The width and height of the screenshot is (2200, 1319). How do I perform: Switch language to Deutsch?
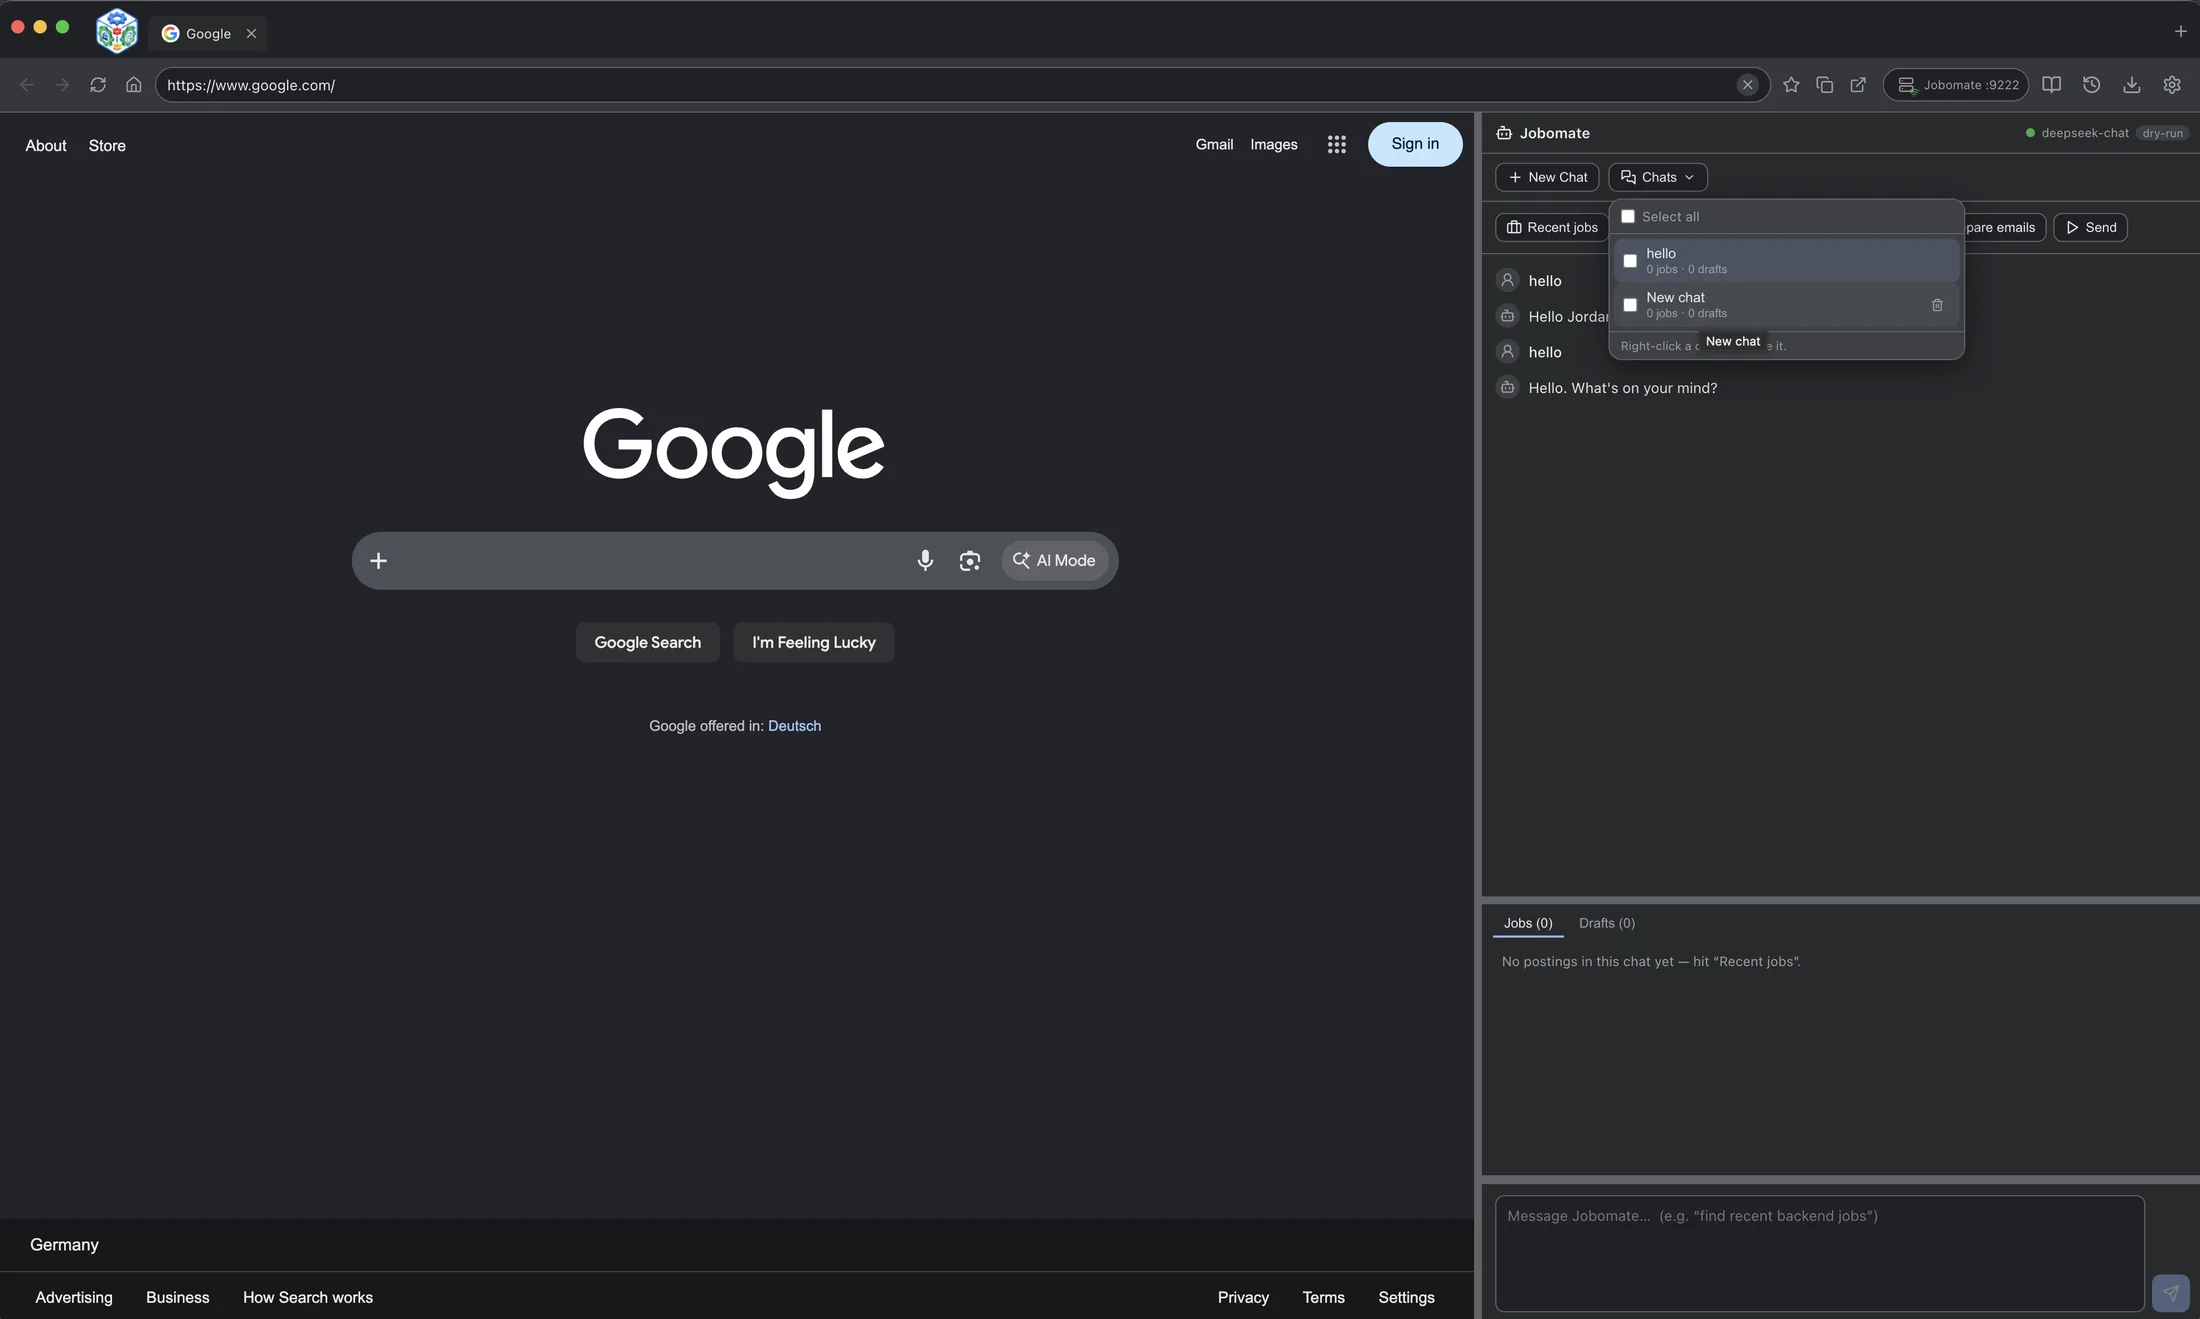tap(794, 726)
